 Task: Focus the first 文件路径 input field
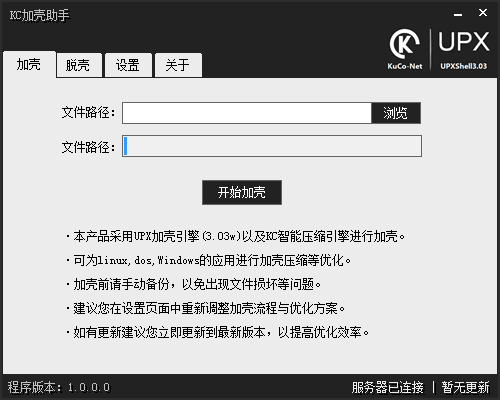tap(247, 113)
